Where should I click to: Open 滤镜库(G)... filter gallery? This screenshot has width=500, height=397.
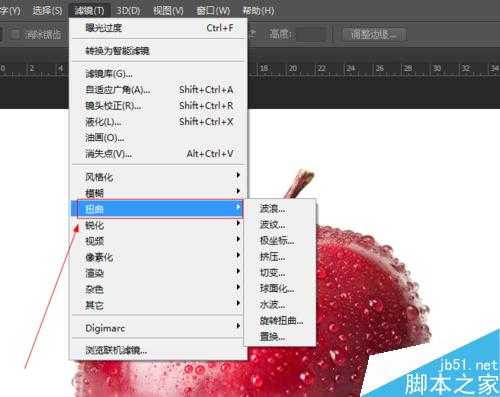pyautogui.click(x=158, y=74)
